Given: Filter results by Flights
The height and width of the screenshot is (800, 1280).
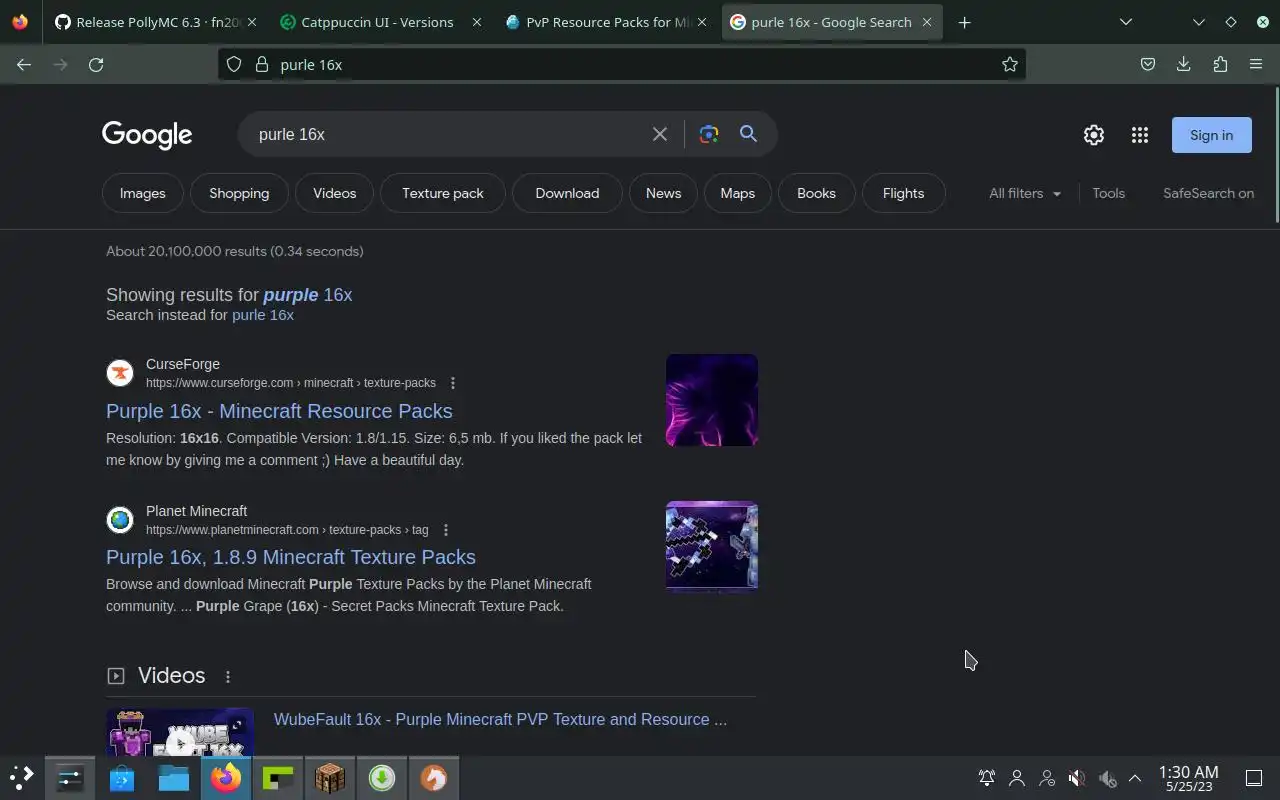Looking at the screenshot, I should [903, 193].
